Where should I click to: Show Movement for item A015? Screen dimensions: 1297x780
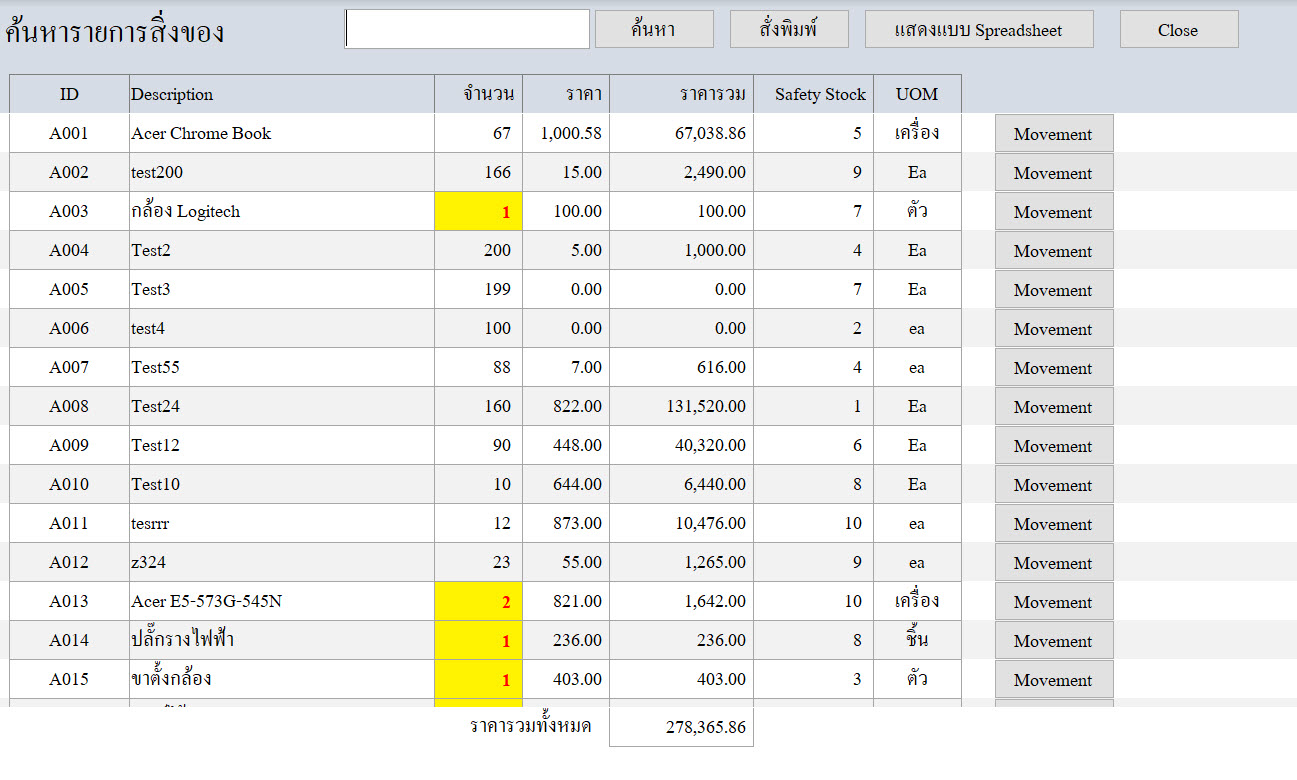(x=1053, y=680)
